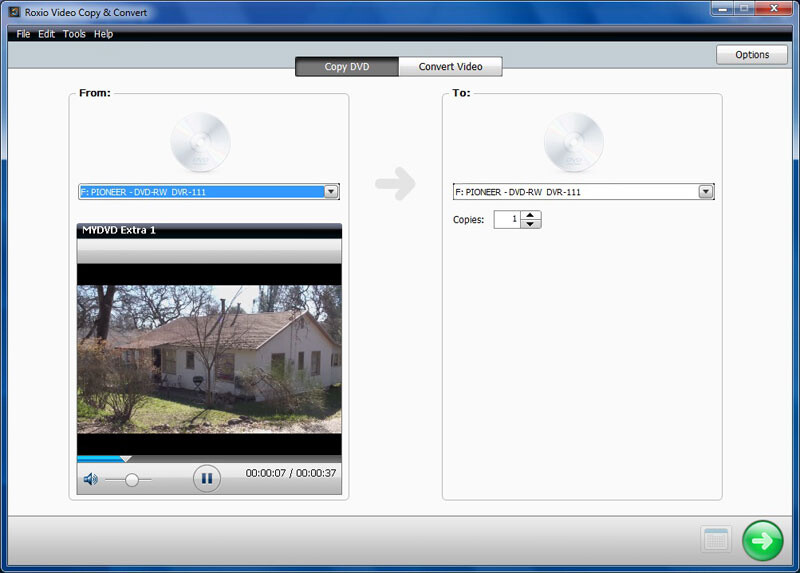Pause the video preview
800x573 pixels.
207,479
